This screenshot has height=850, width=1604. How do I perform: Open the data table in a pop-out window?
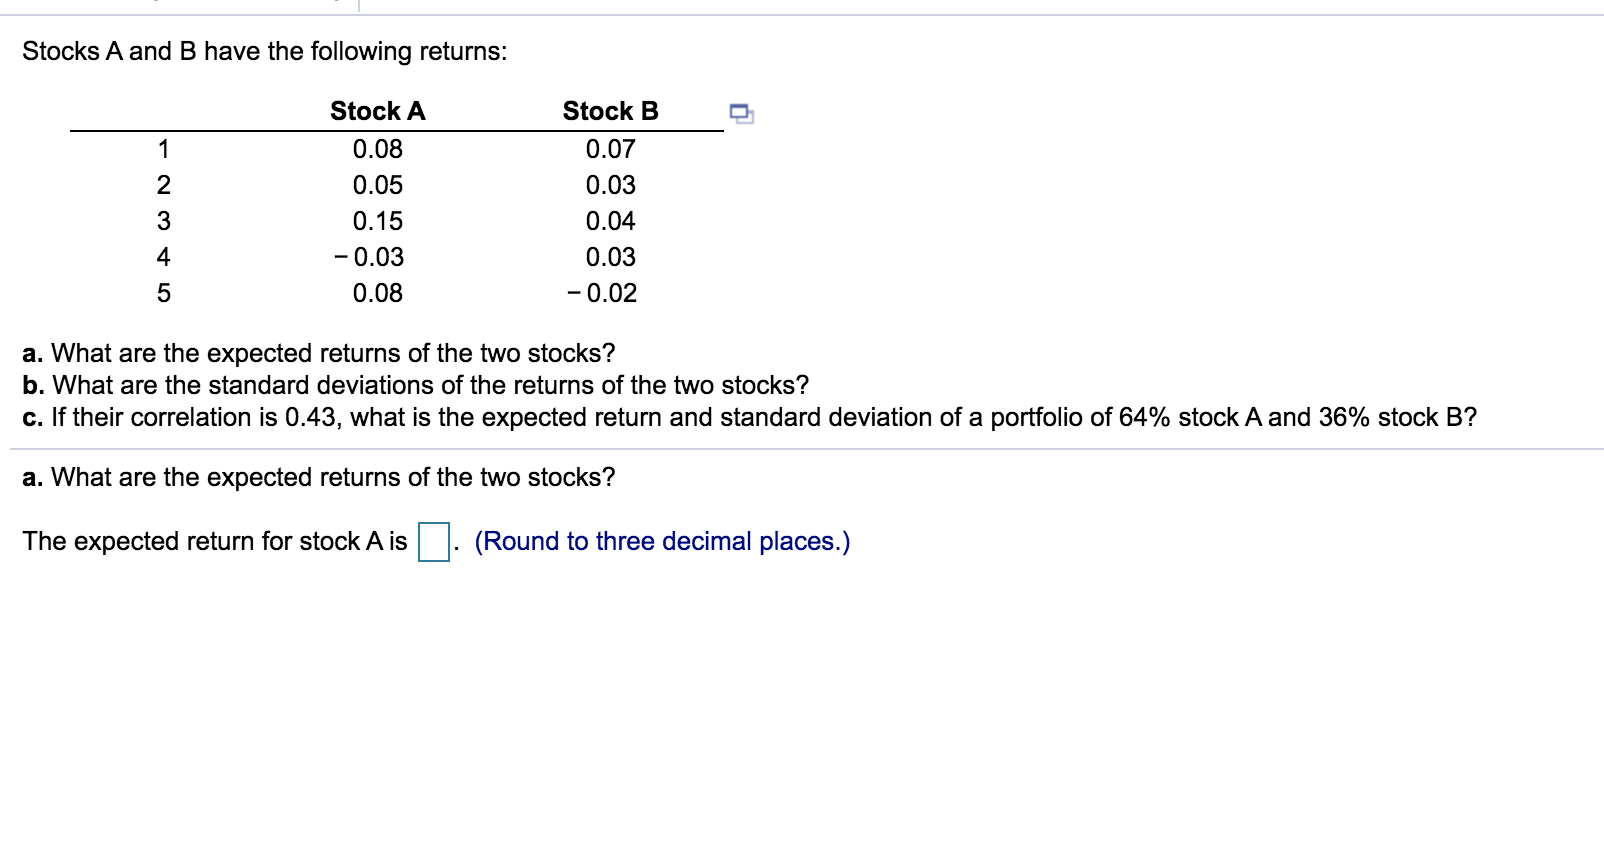[742, 113]
